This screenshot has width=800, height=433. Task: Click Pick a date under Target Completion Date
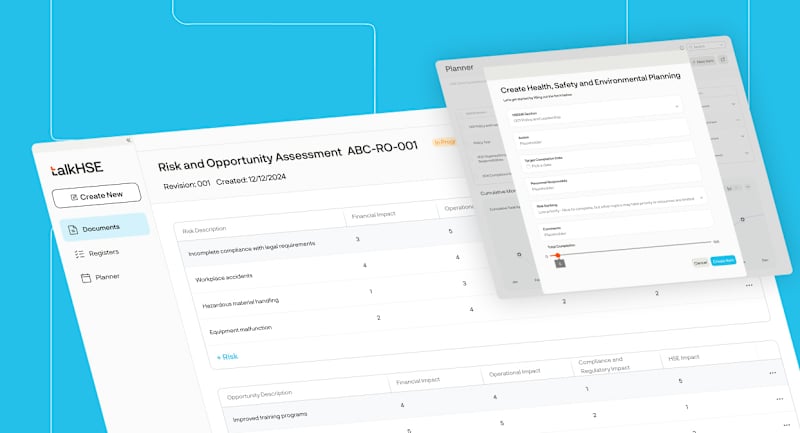(539, 166)
